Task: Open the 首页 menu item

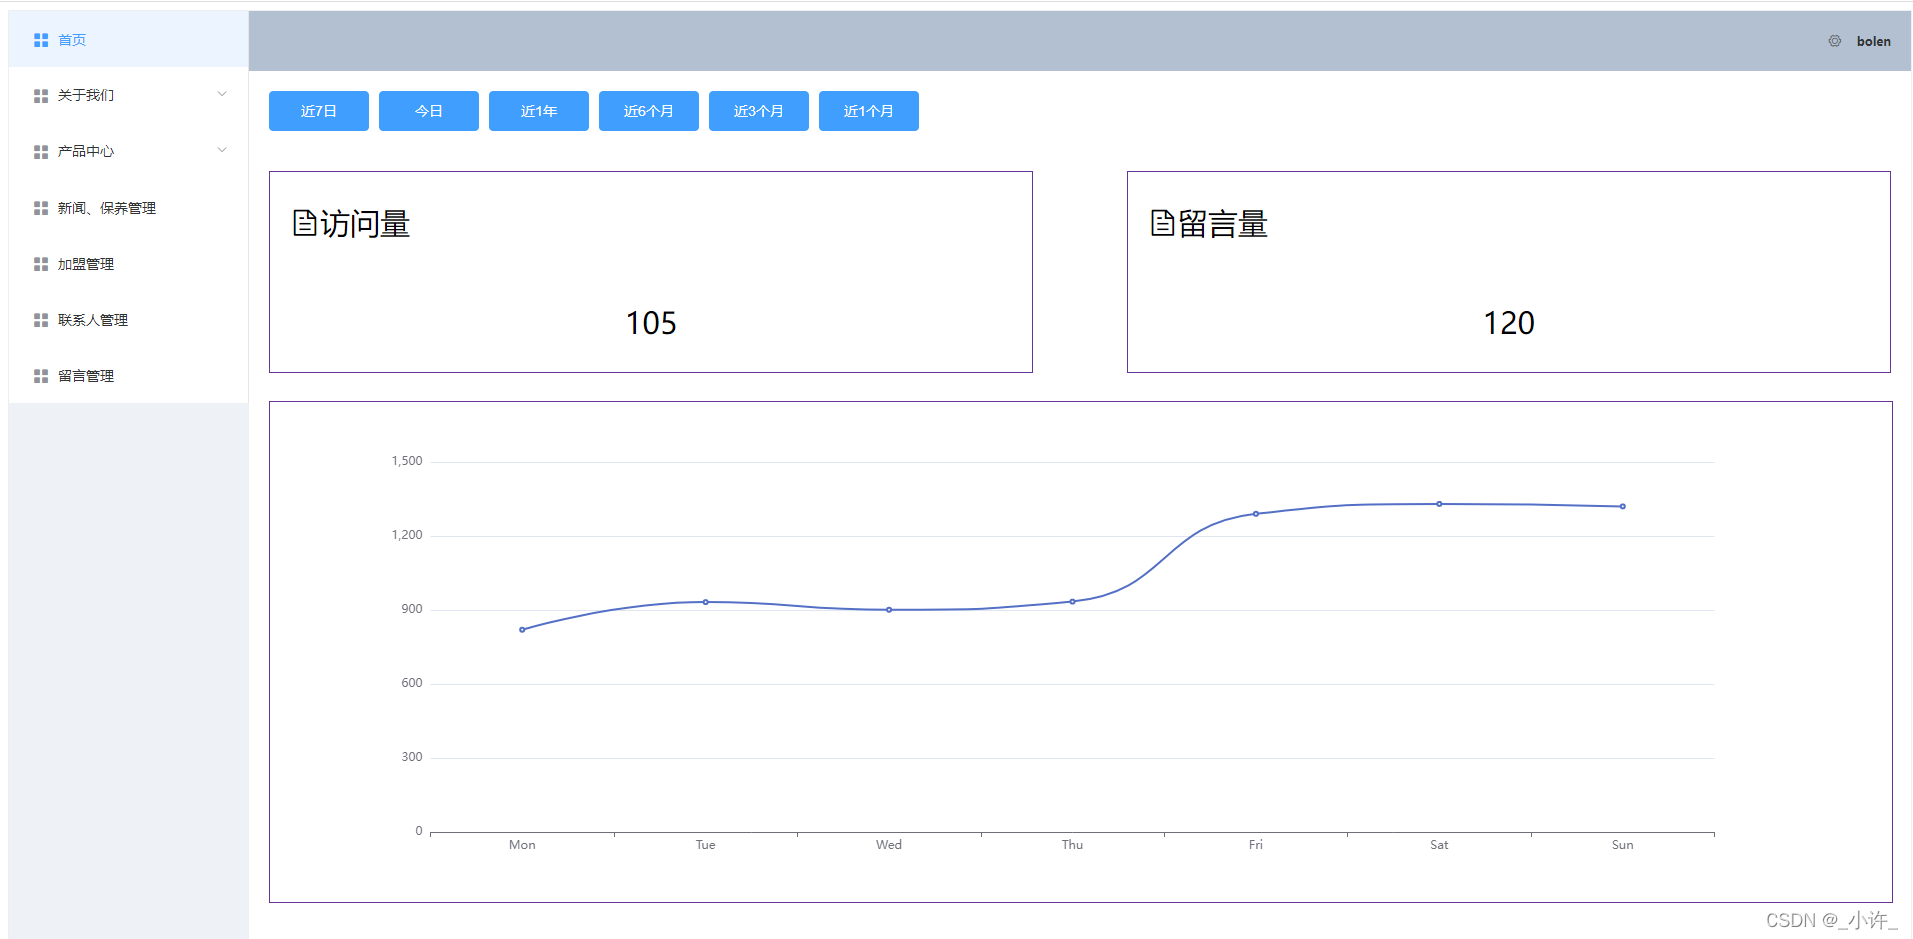Action: (x=128, y=40)
